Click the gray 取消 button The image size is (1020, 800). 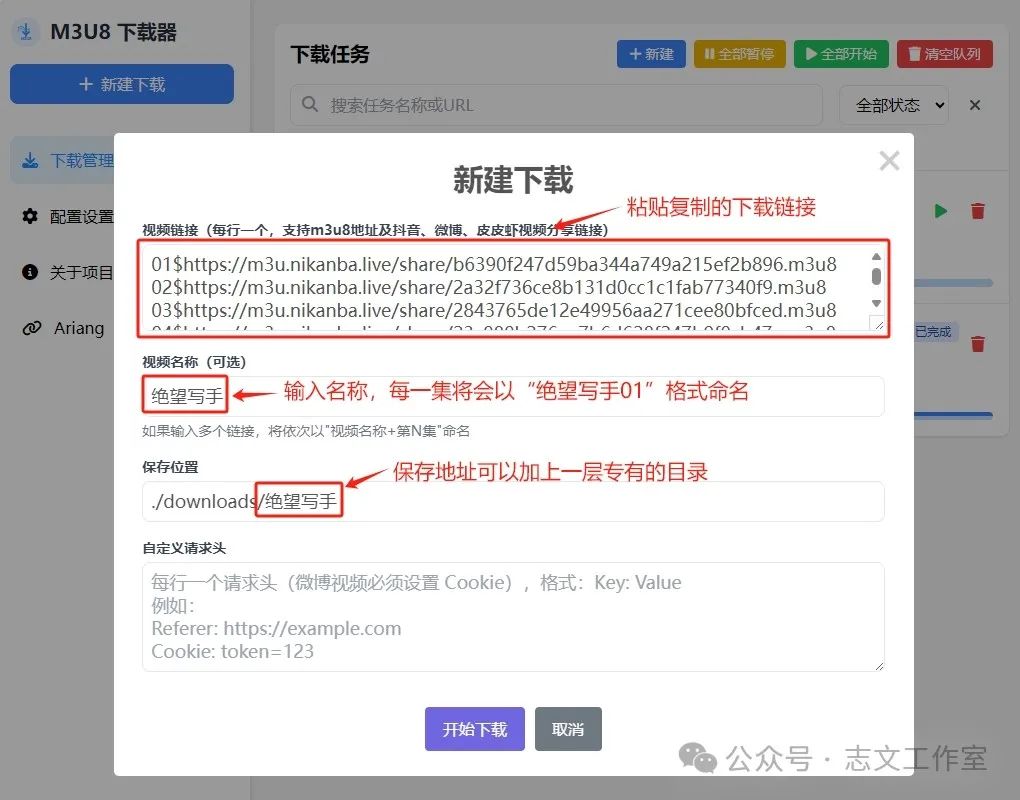568,729
